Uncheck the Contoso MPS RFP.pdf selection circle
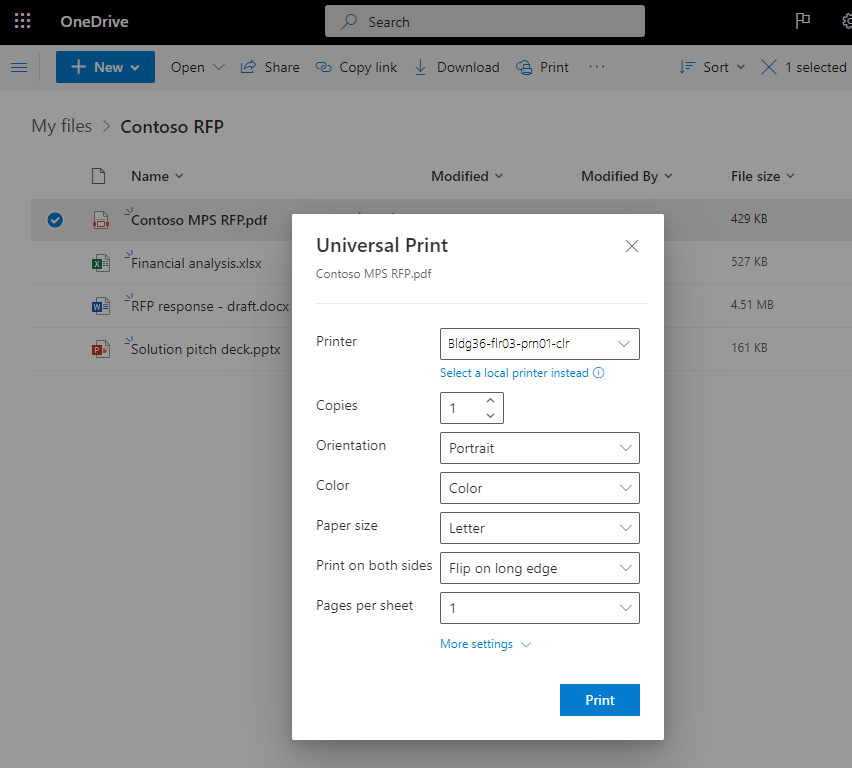Viewport: 852px width, 768px height. [x=55, y=220]
